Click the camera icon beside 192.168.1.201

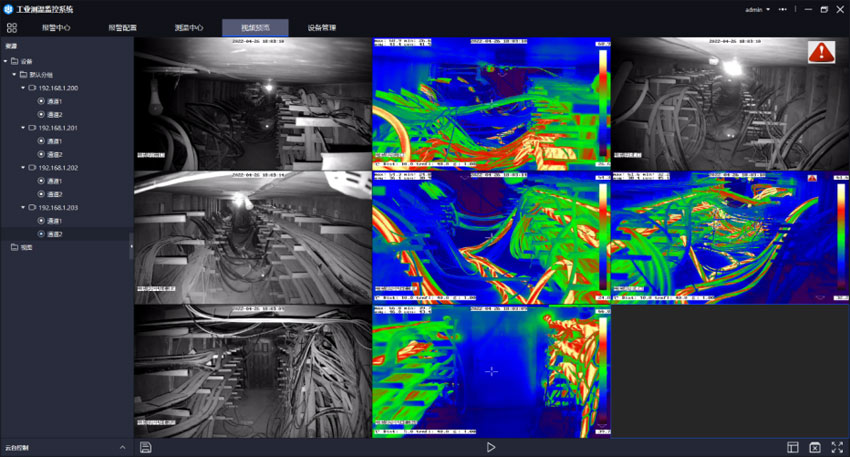pyautogui.click(x=33, y=128)
